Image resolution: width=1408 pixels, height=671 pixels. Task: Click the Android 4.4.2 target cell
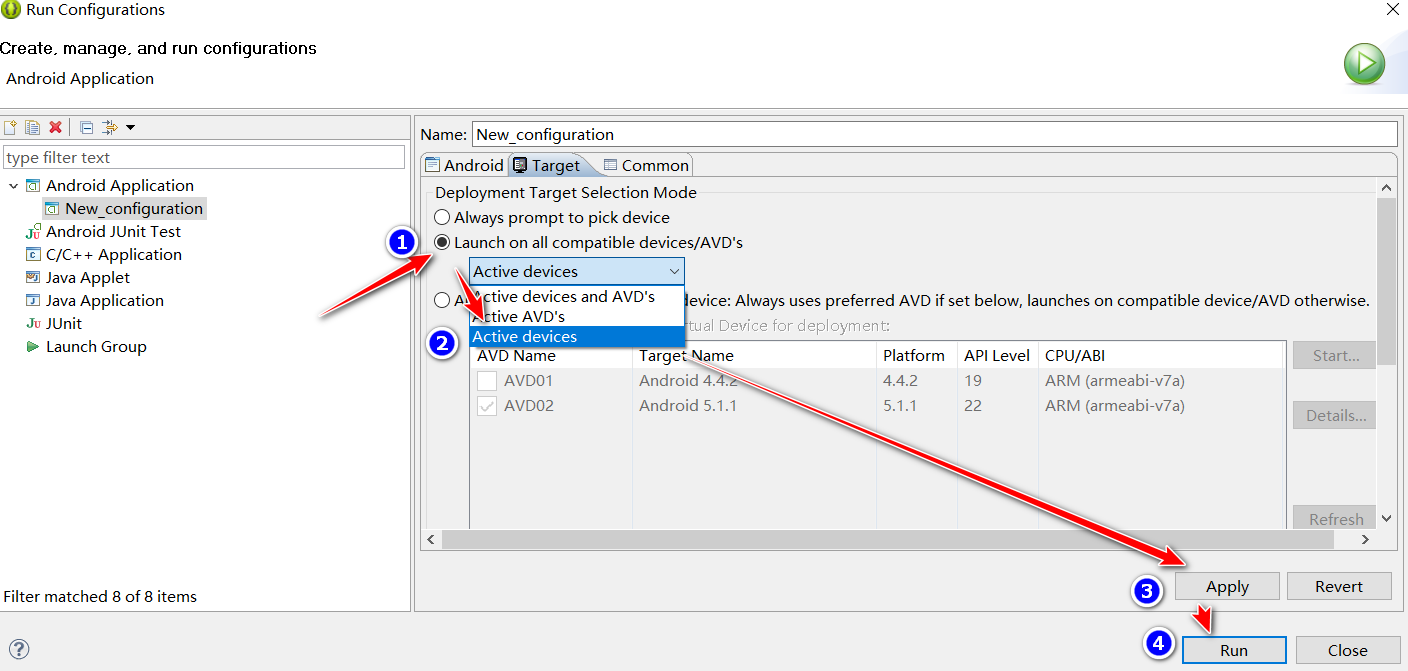coord(688,381)
